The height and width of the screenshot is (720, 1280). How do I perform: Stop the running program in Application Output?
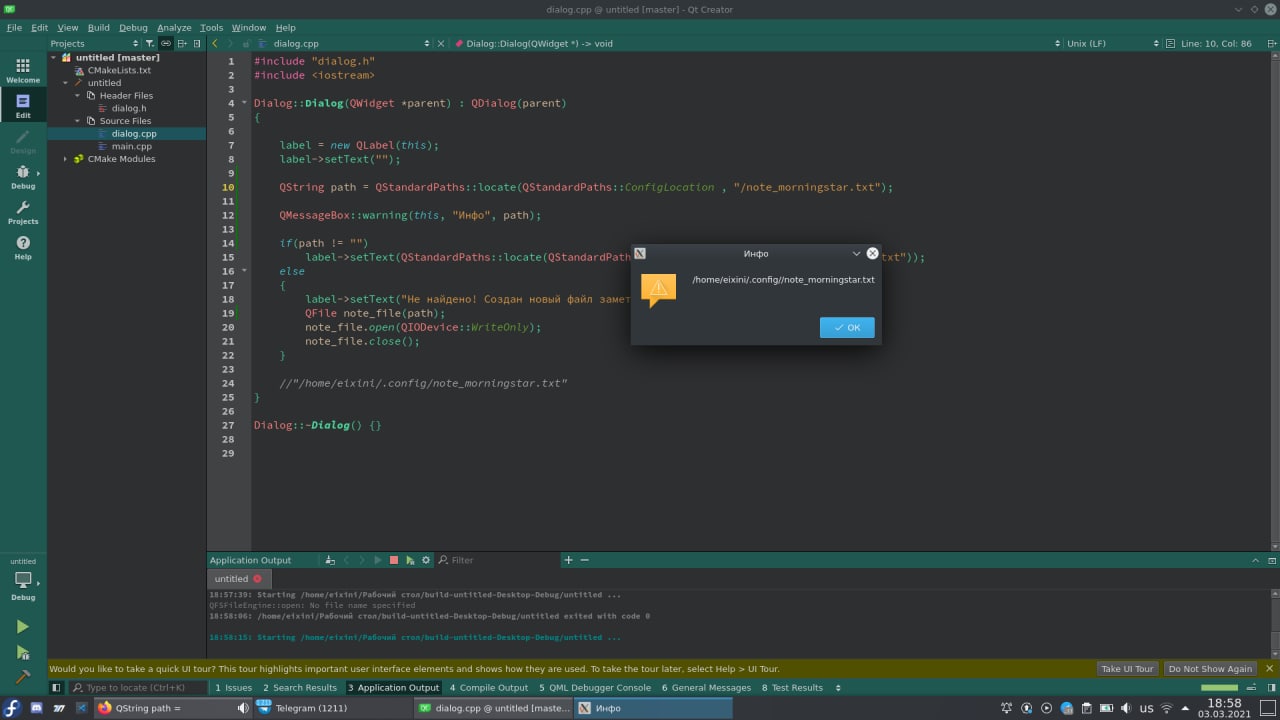click(394, 560)
